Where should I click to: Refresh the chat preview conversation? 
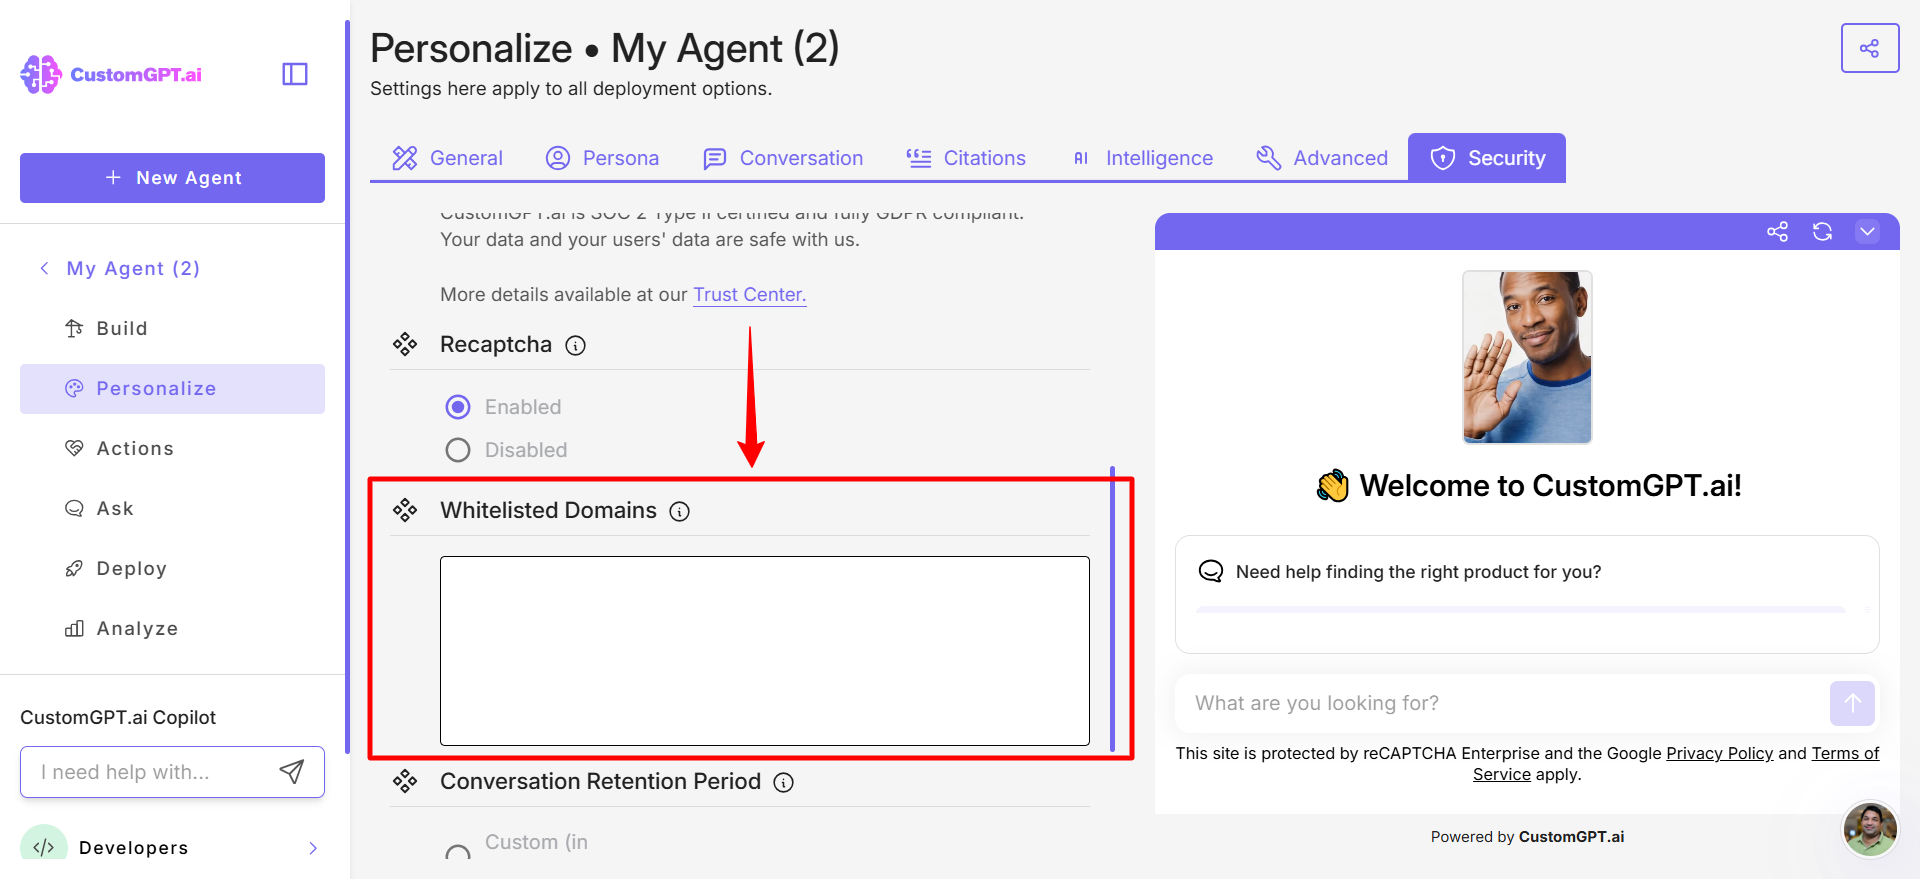click(x=1822, y=232)
